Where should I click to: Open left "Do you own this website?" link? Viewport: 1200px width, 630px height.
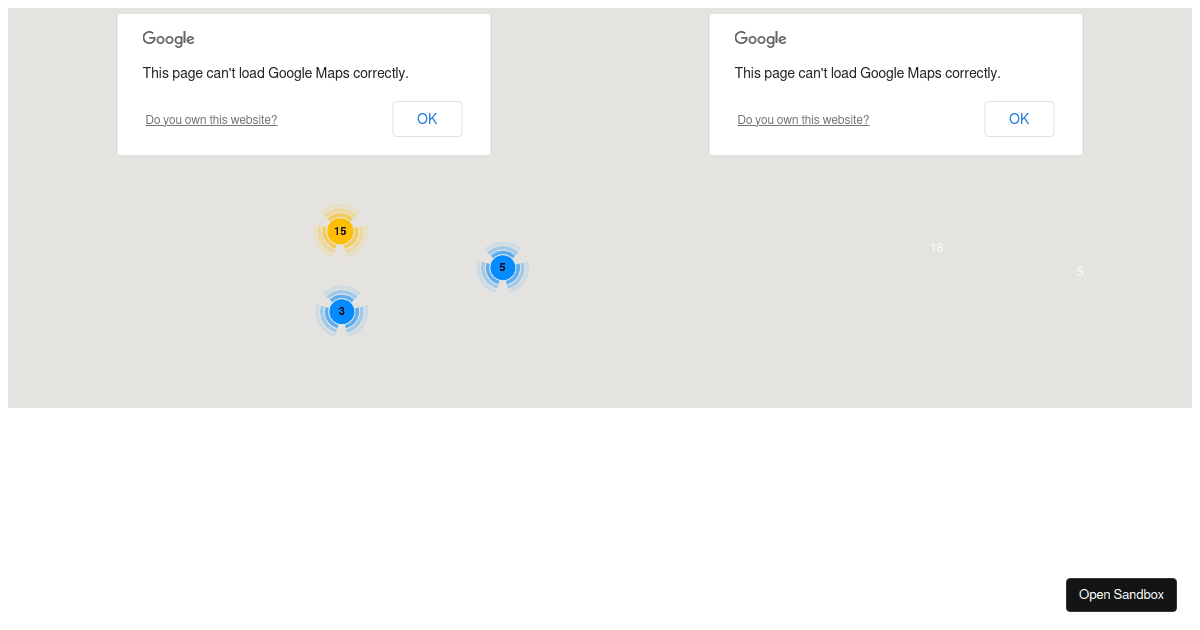[211, 120]
